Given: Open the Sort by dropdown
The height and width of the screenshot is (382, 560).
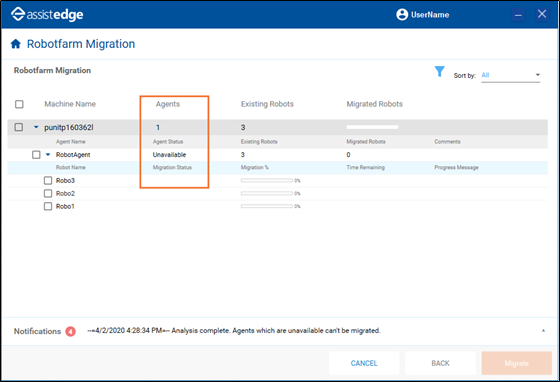Looking at the screenshot, I should [510, 75].
